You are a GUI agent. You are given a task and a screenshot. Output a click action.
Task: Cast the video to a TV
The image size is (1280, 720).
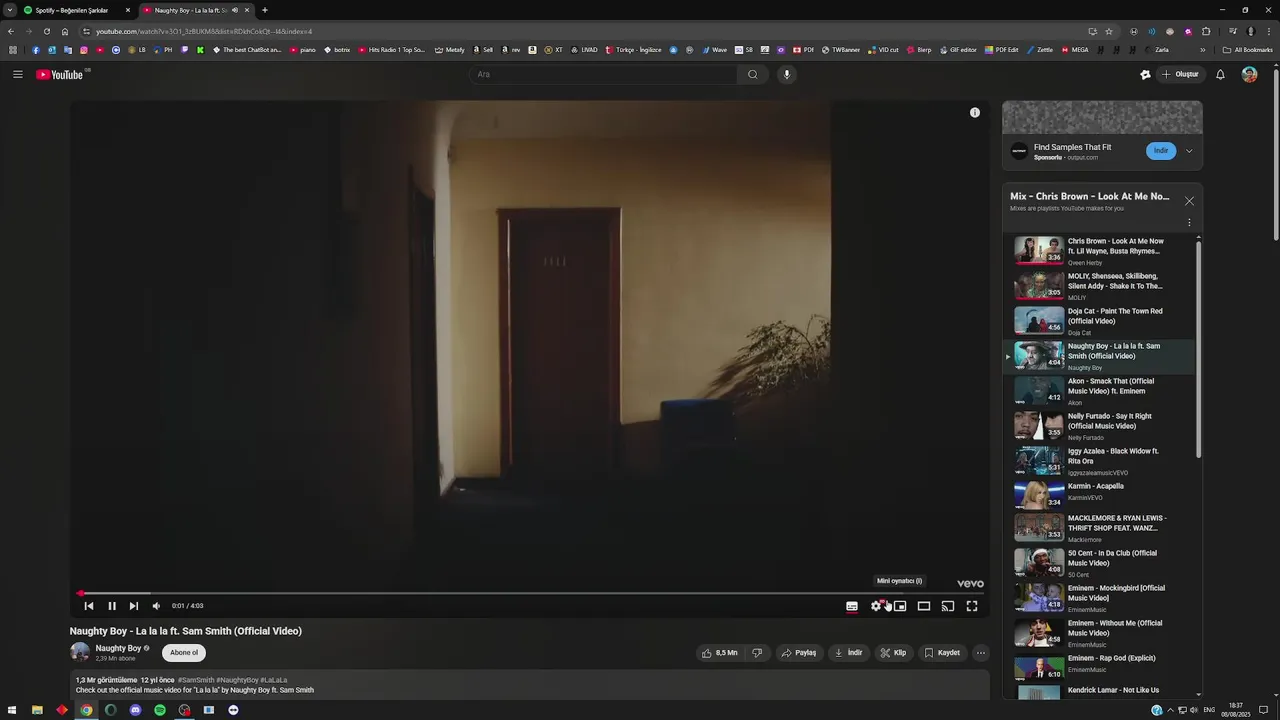point(948,606)
